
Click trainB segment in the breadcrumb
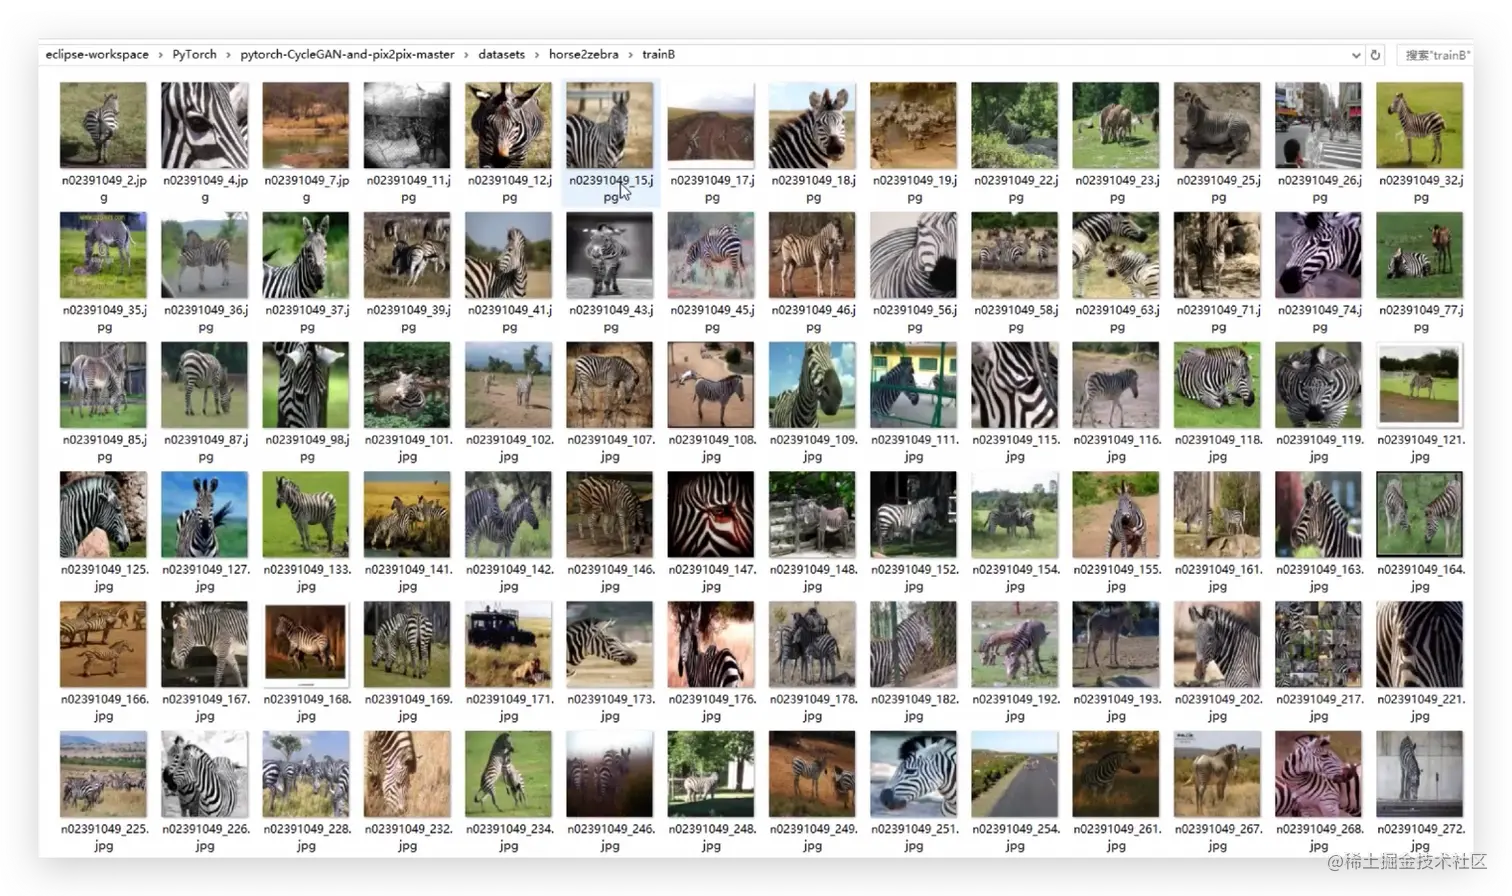[x=658, y=55]
